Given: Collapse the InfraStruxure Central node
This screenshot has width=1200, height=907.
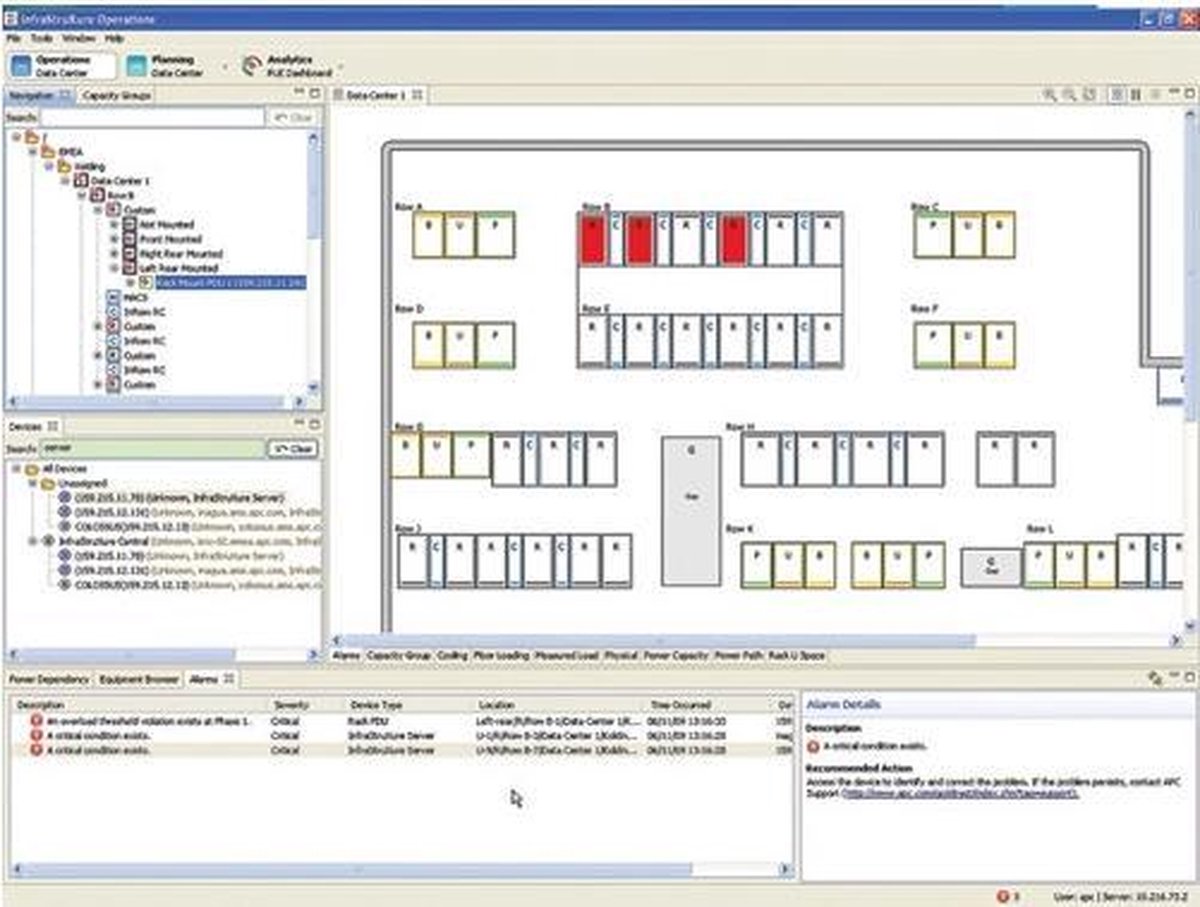Looking at the screenshot, I should [33, 540].
